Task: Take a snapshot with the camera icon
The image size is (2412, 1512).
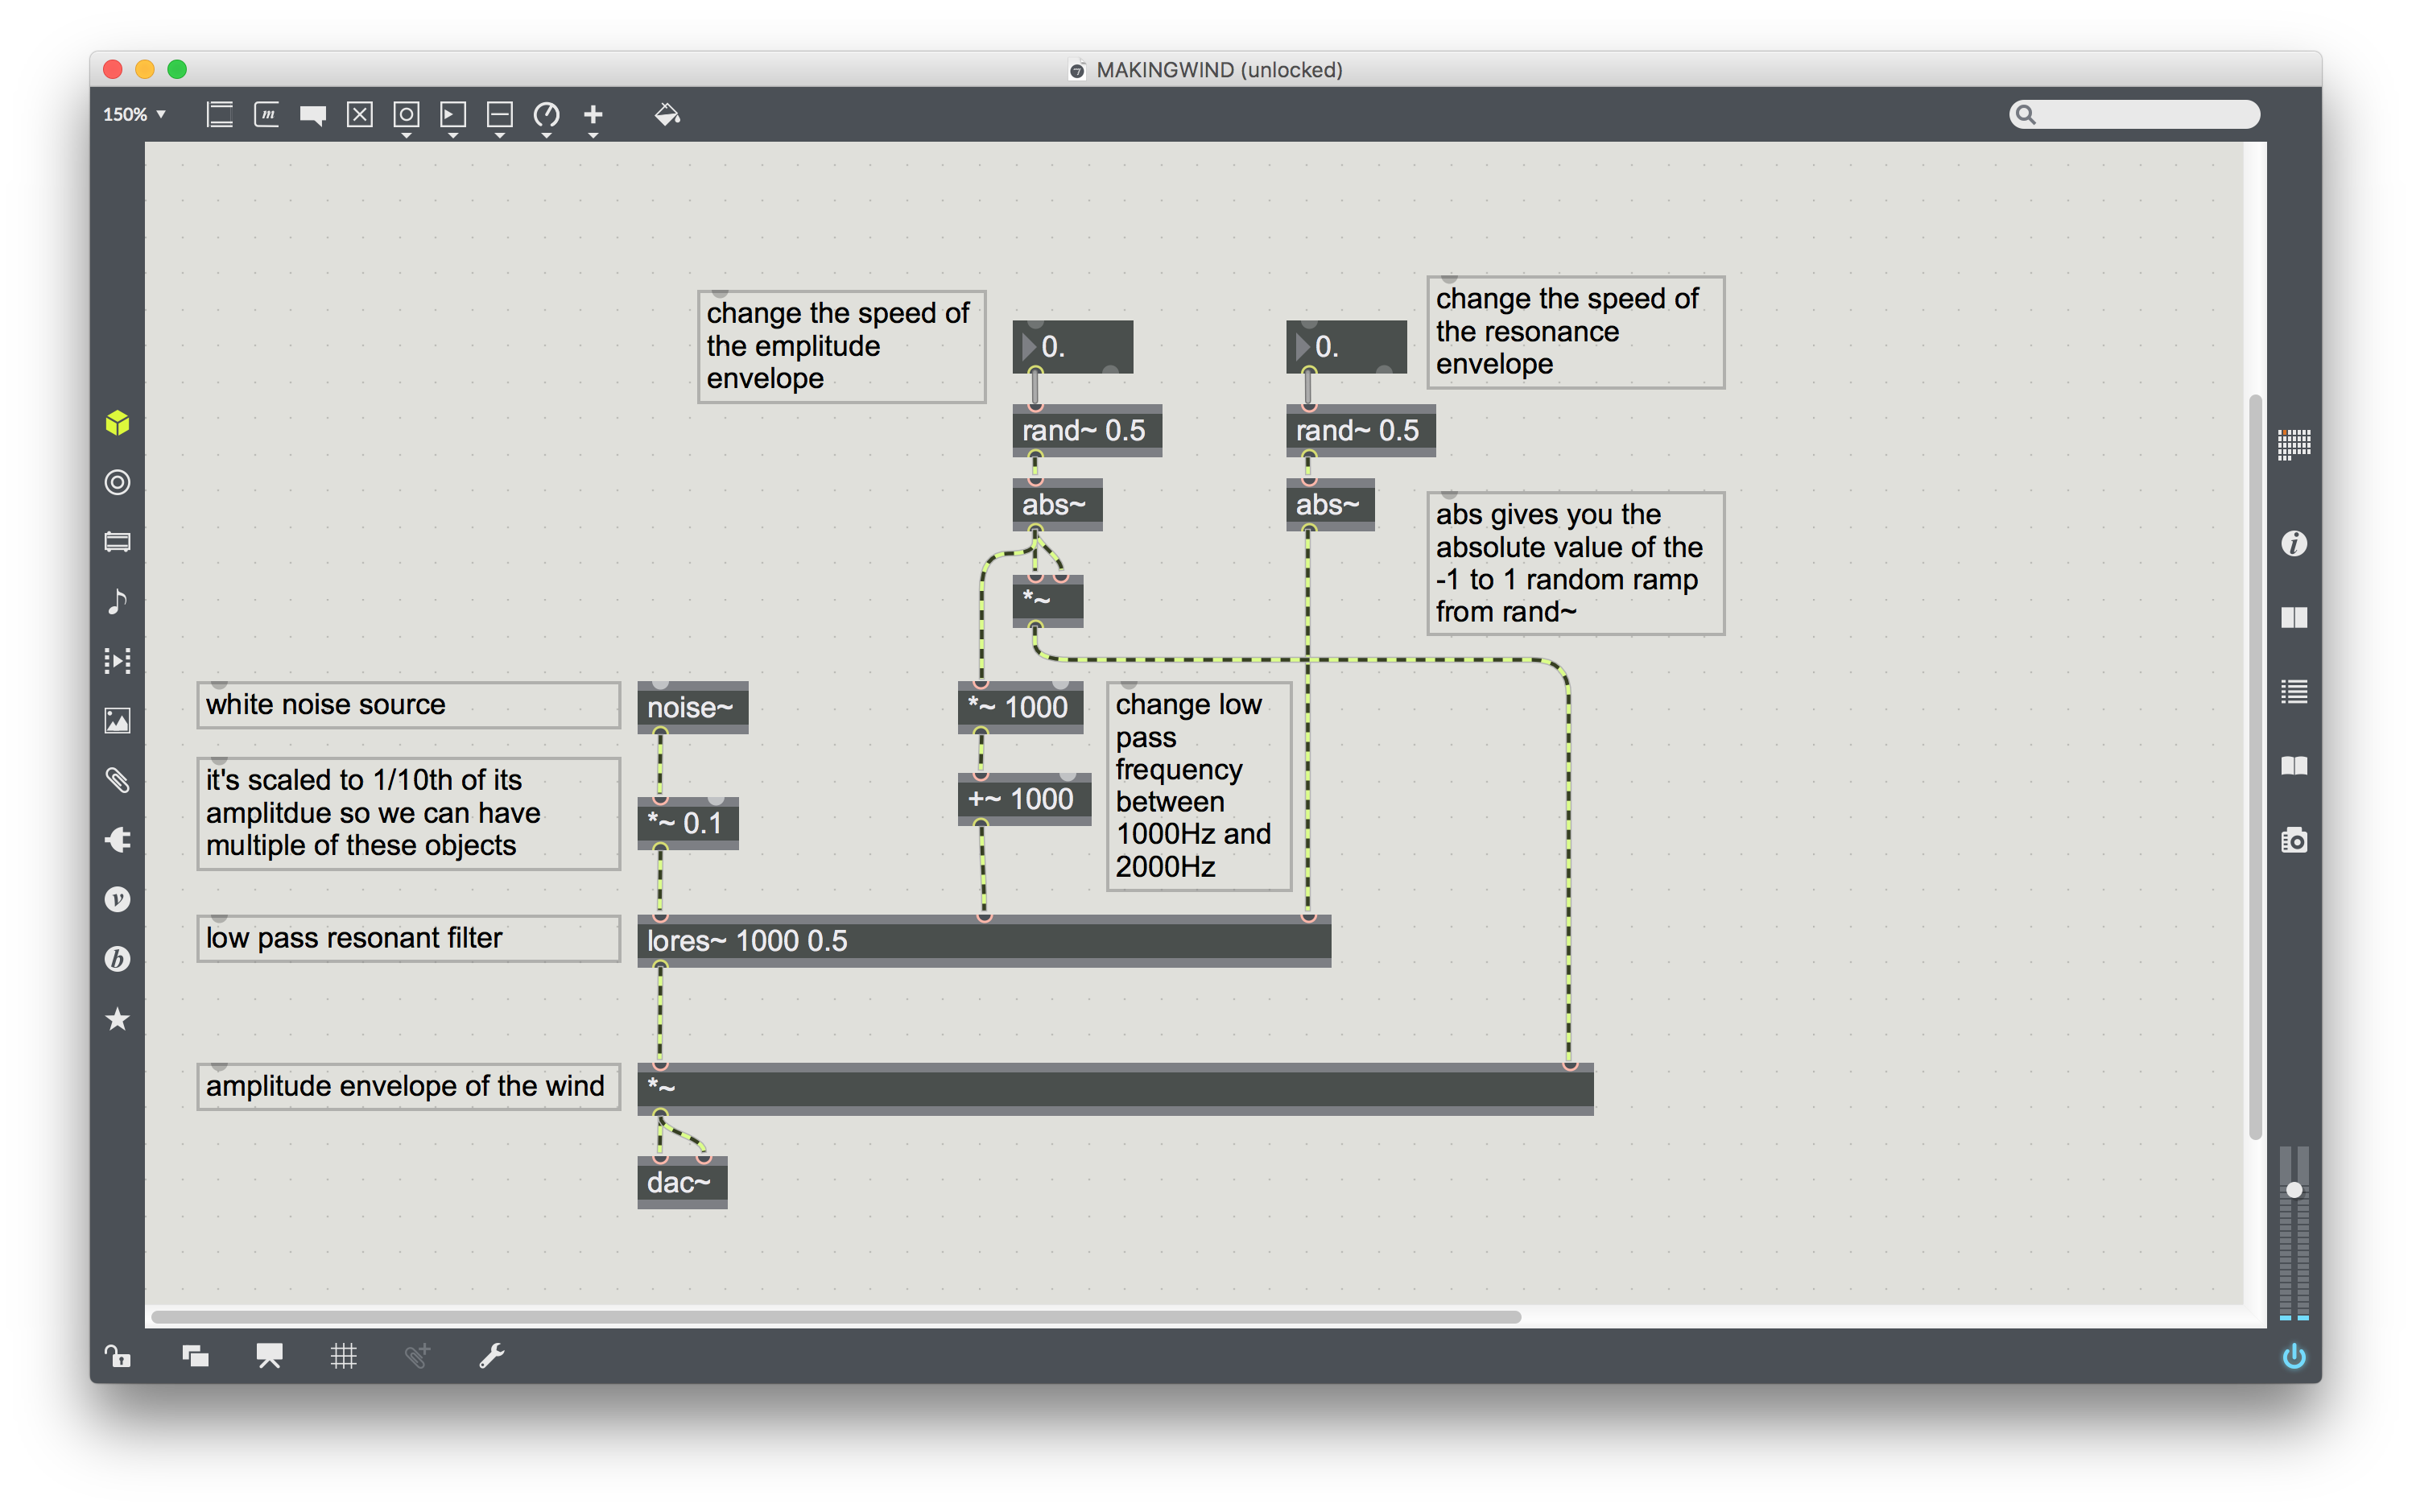Action: tap(2294, 840)
